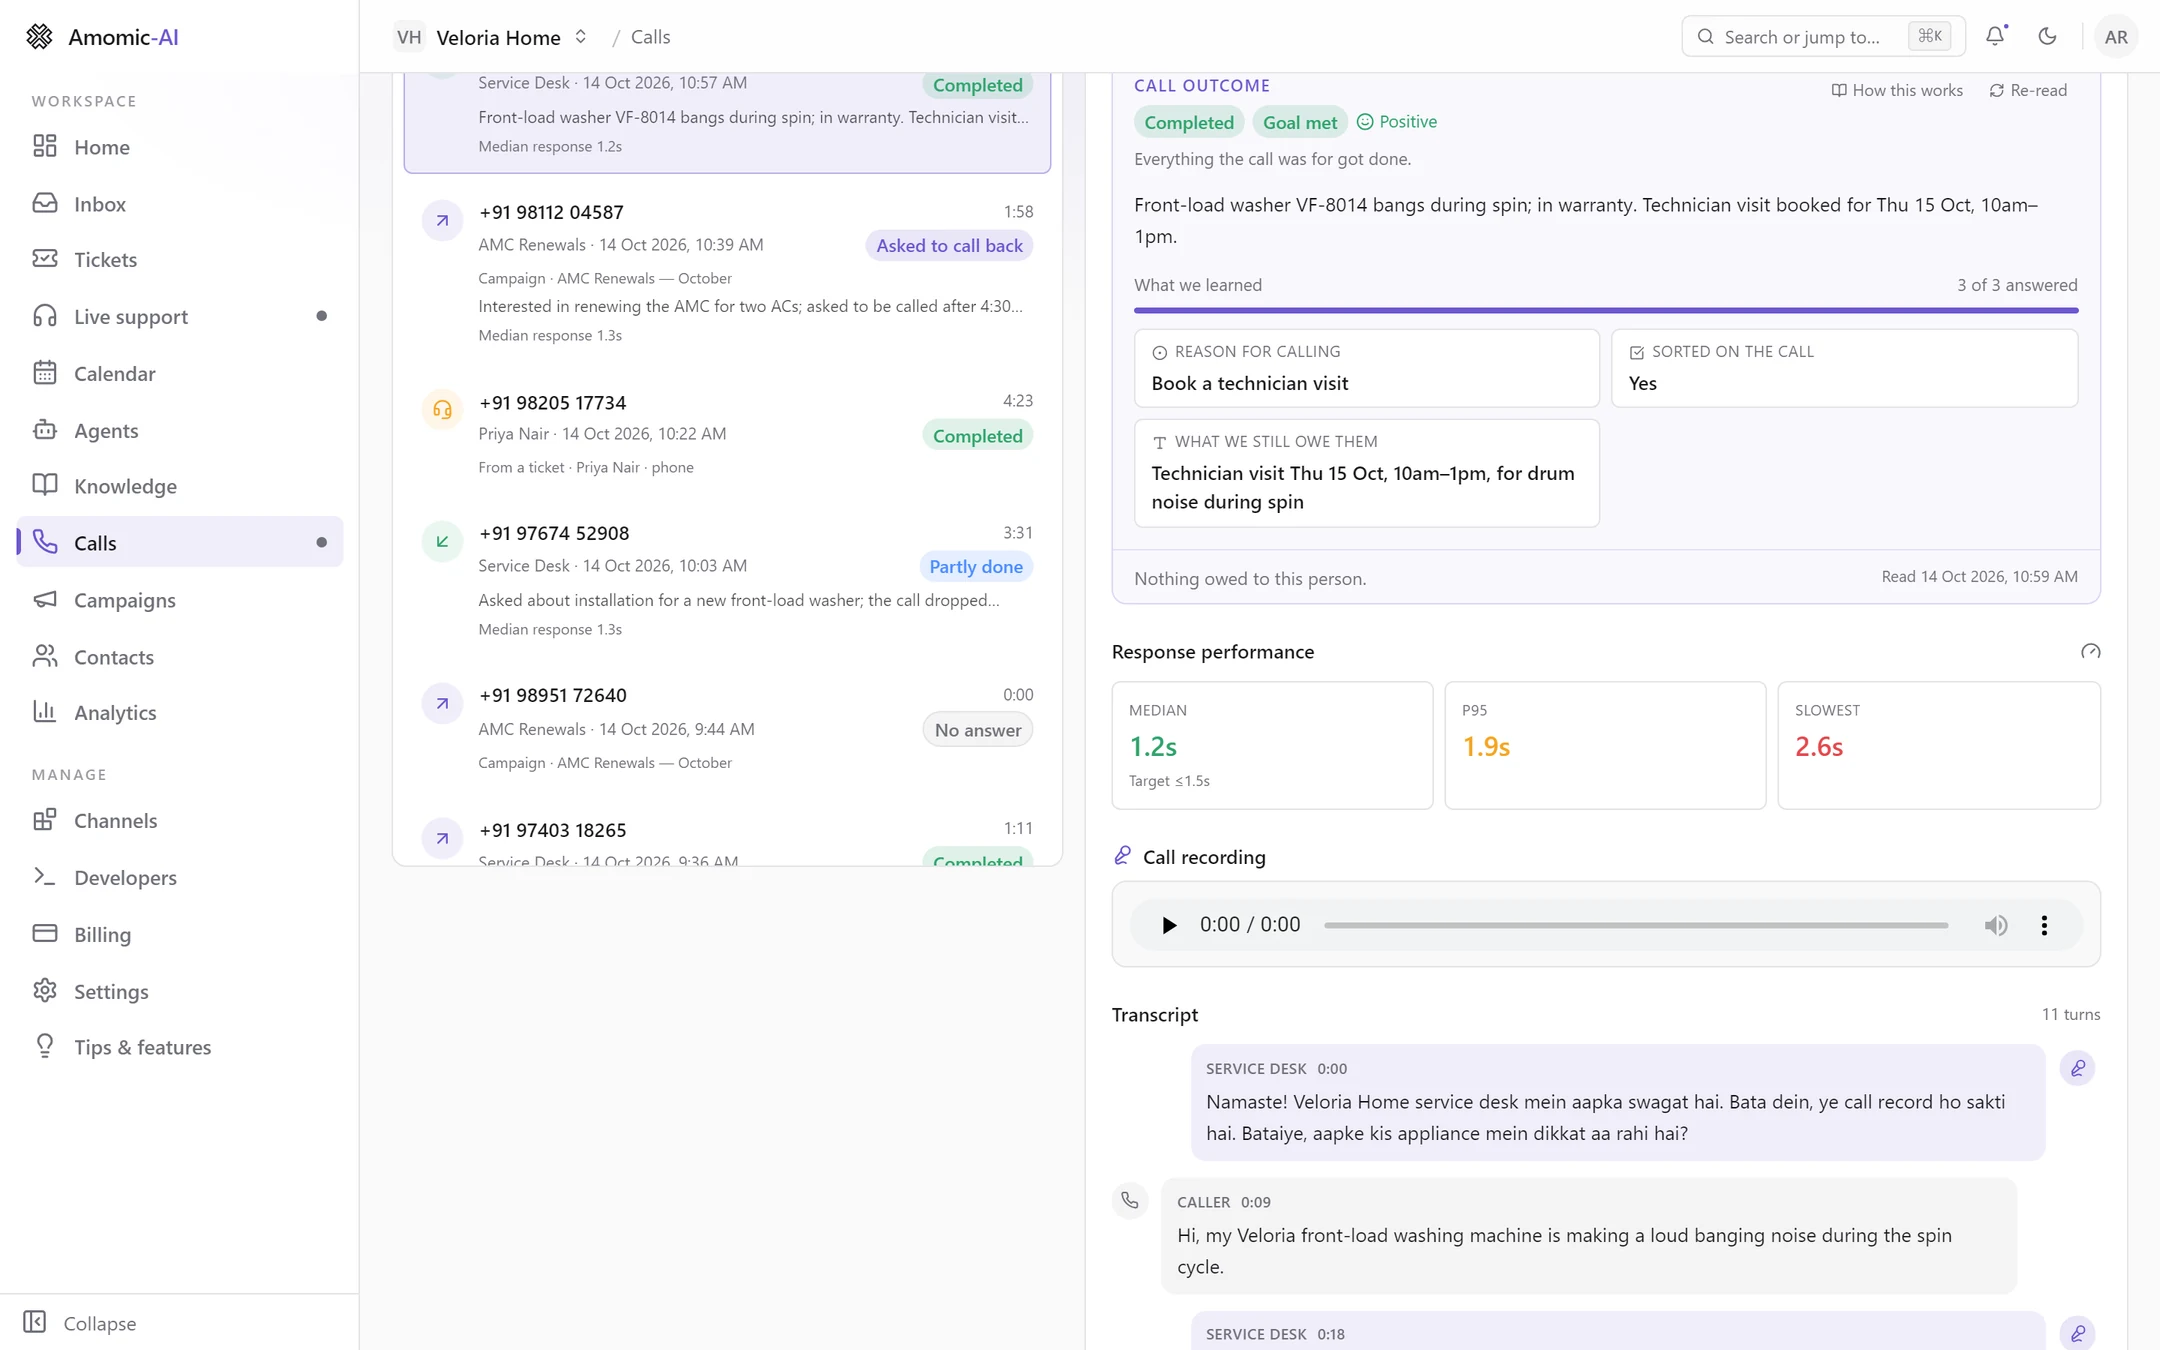This screenshot has height=1350, width=2160.
Task: Click incoming call icon for +91 97674 52908
Action: tap(442, 541)
